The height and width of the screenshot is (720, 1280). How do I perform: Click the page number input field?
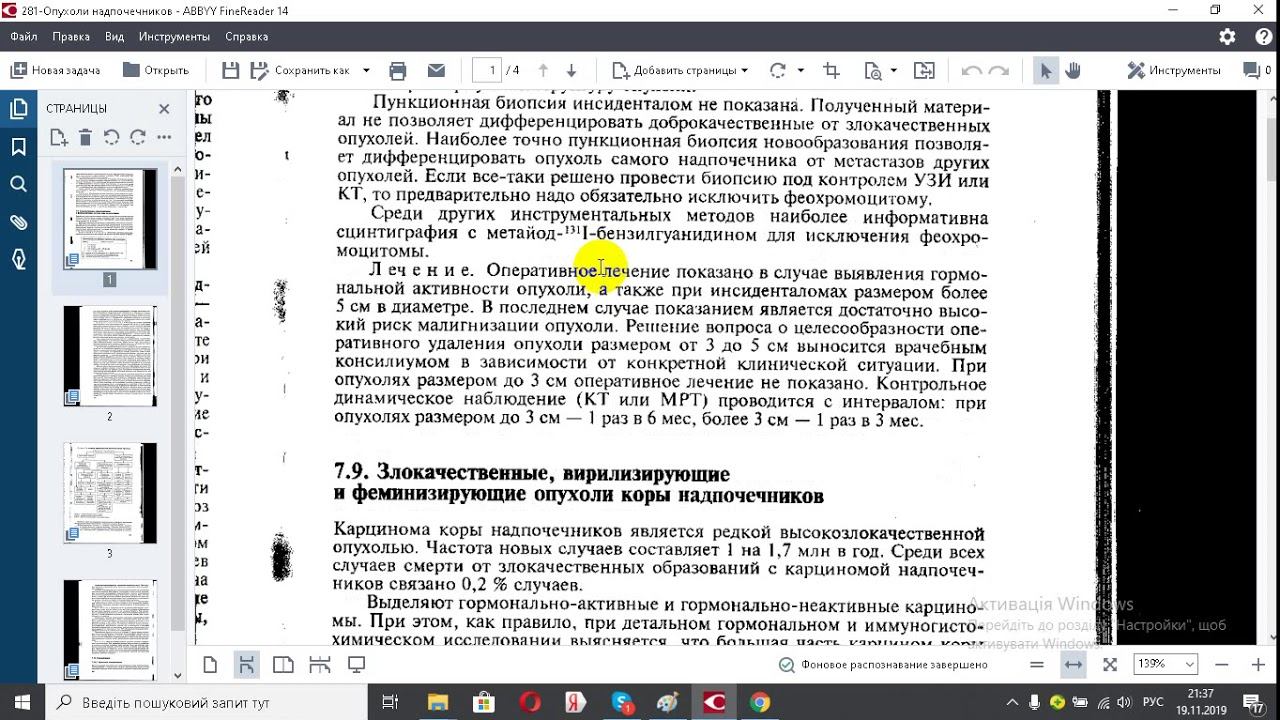click(x=487, y=70)
